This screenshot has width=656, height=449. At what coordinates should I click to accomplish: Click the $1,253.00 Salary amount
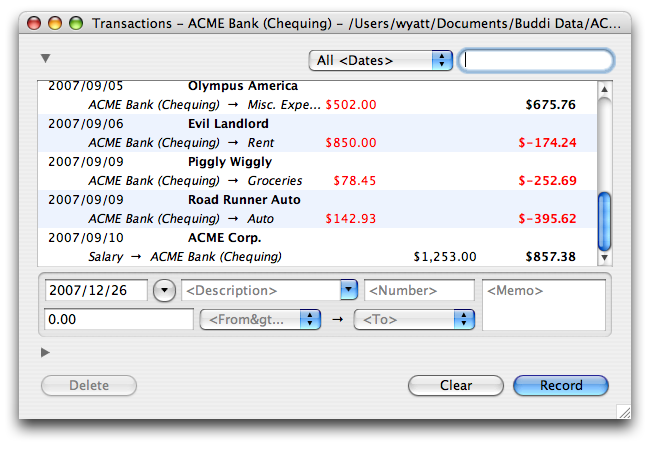coord(445,257)
